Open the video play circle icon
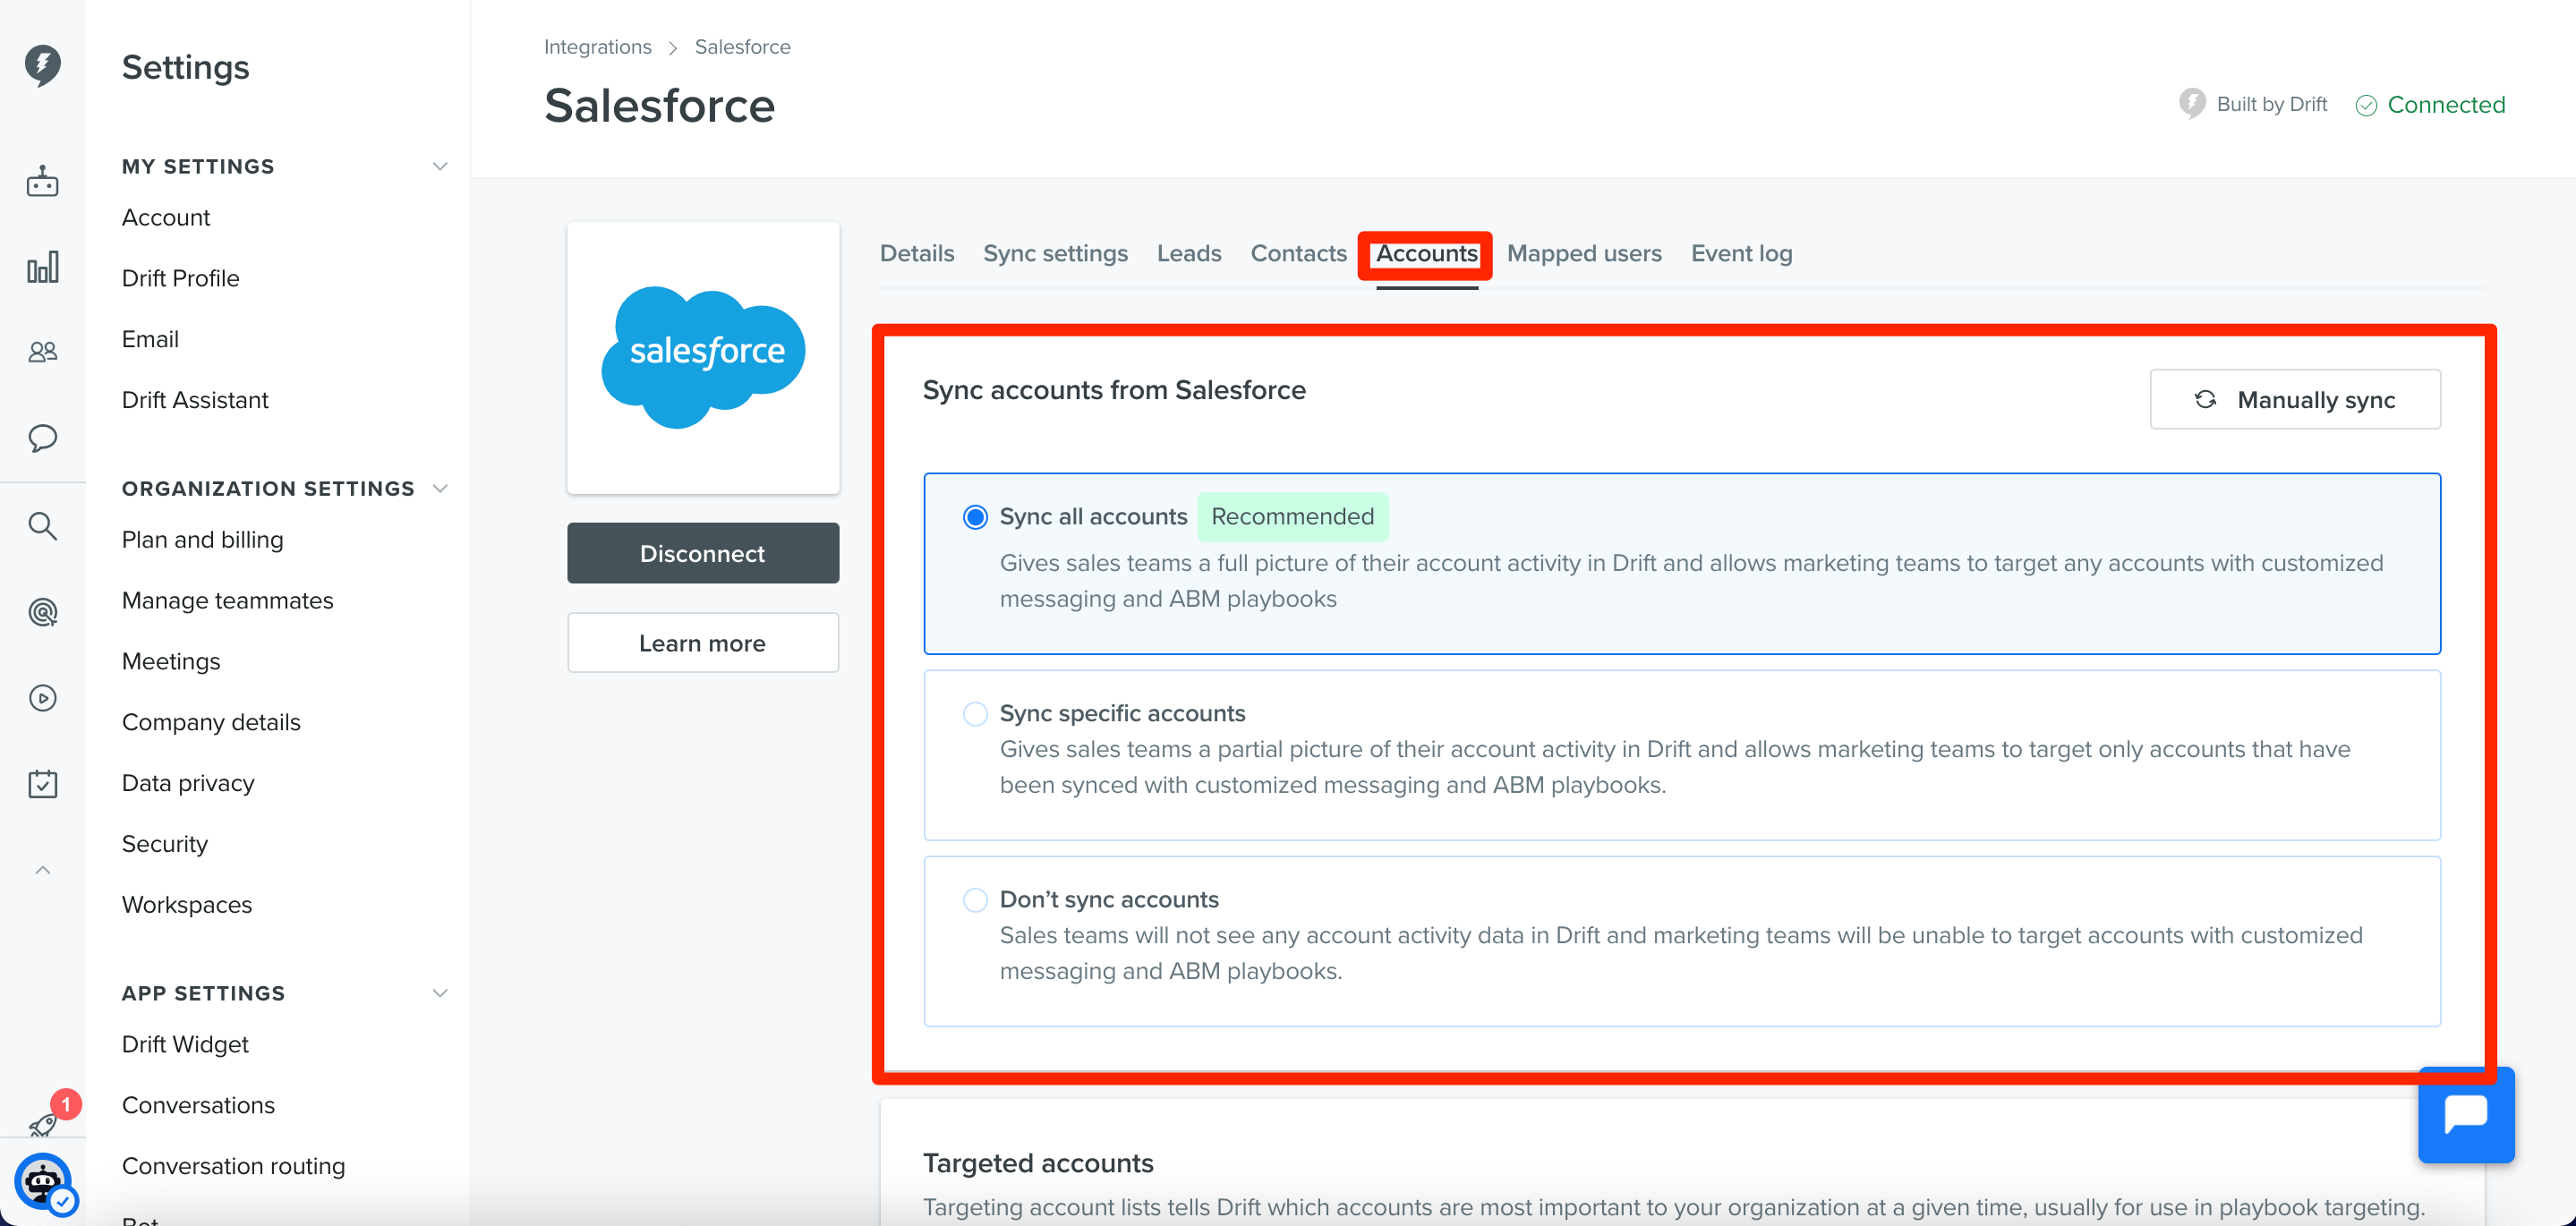 42,698
